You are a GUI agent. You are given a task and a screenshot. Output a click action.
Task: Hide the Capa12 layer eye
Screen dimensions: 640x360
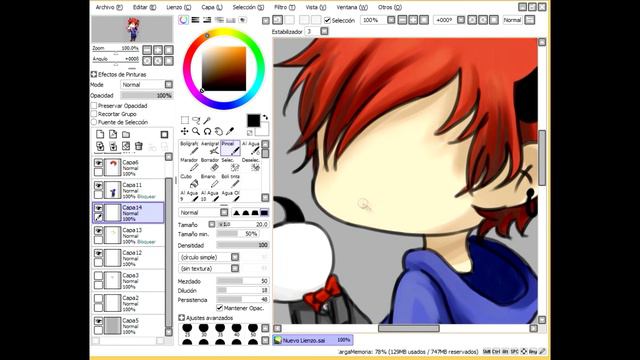98,253
